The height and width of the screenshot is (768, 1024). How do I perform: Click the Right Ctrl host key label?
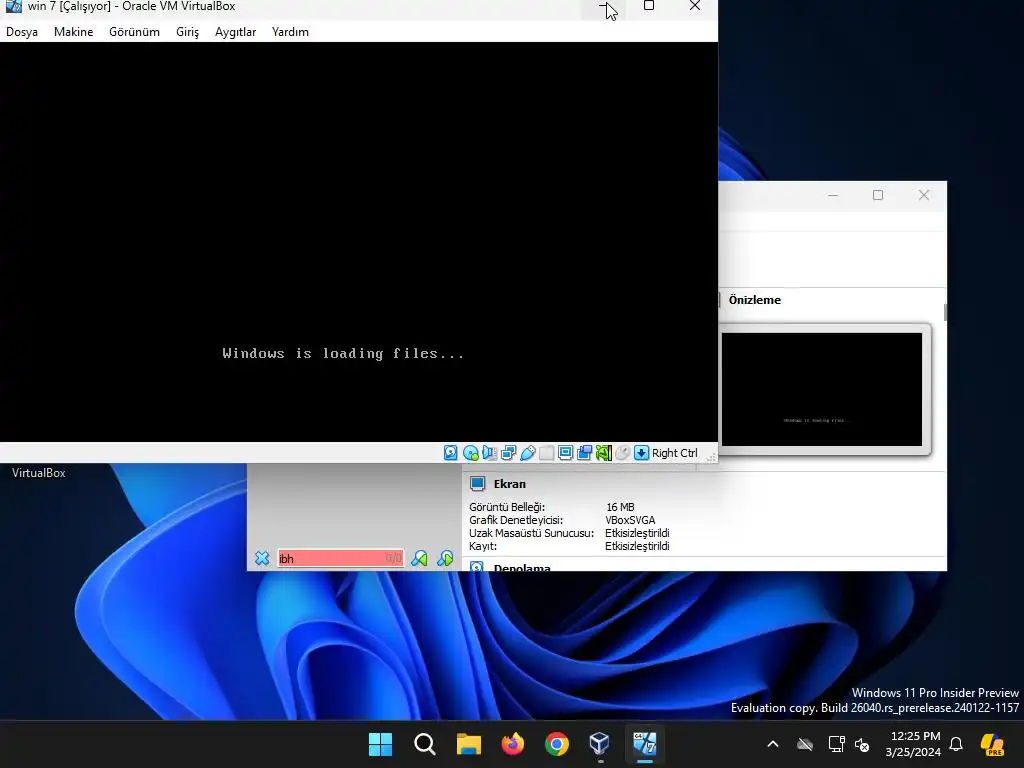pyautogui.click(x=675, y=453)
